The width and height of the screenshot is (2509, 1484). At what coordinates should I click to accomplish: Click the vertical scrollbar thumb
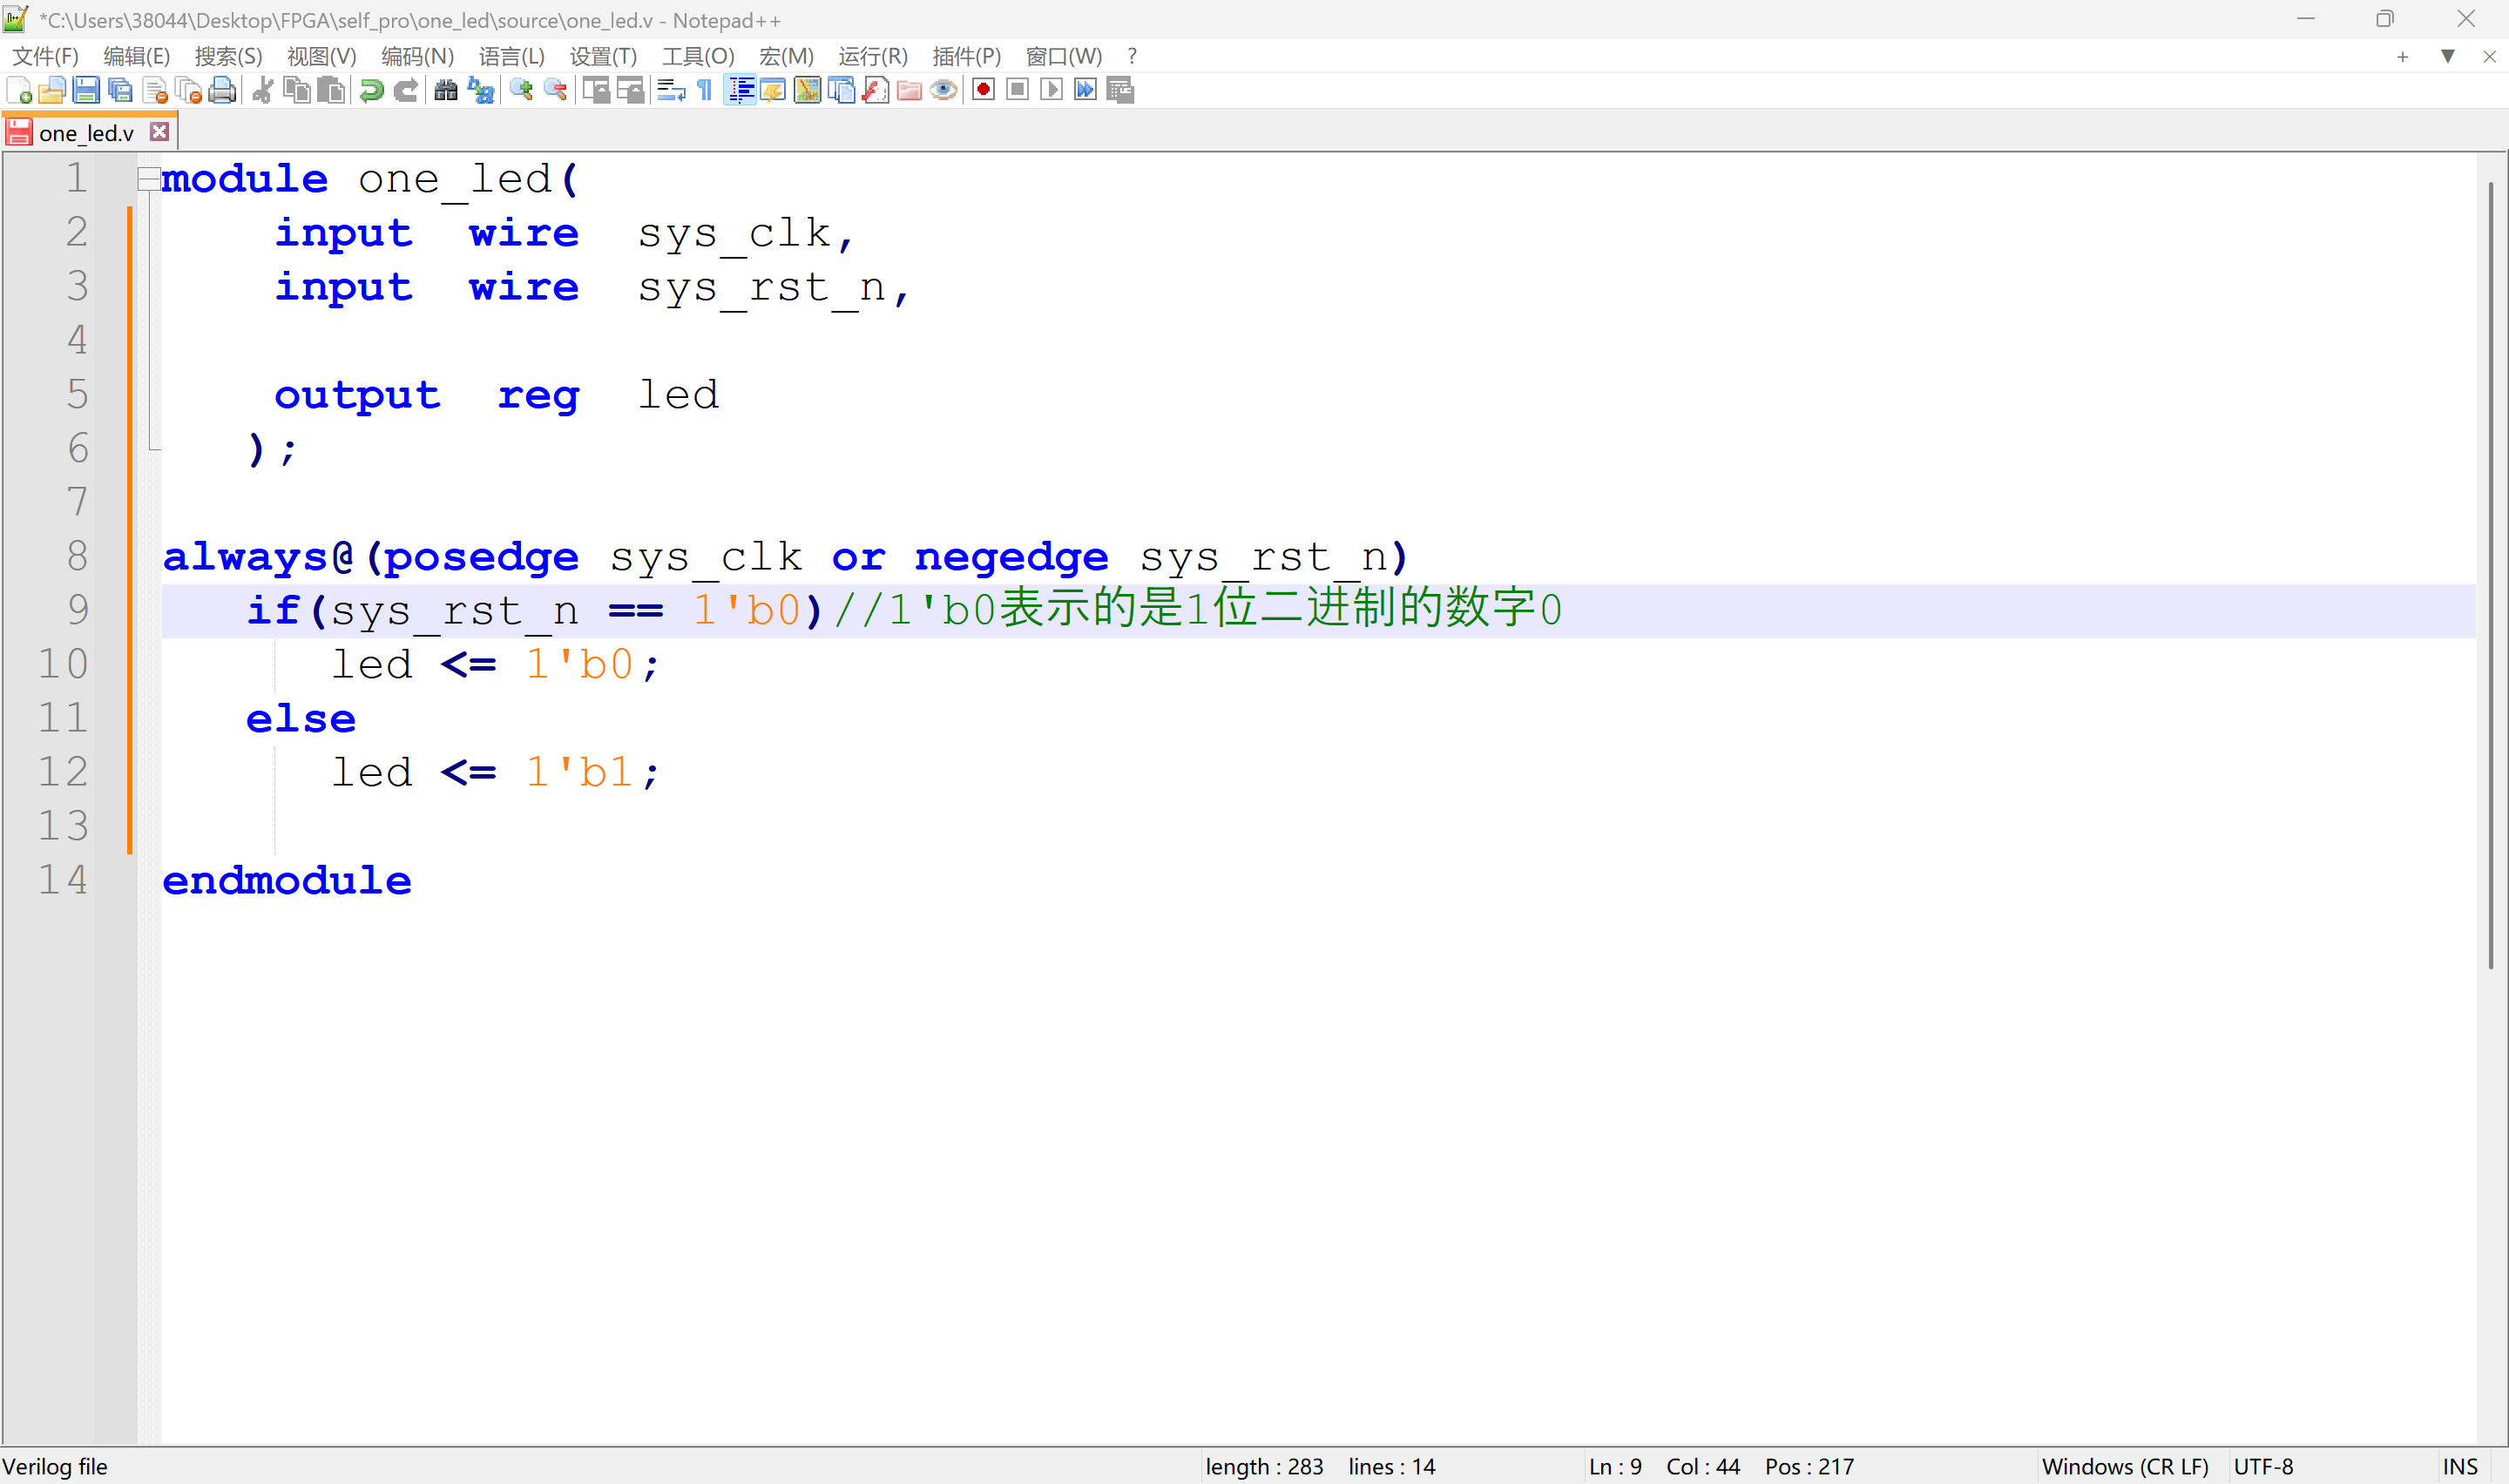[x=2490, y=575]
